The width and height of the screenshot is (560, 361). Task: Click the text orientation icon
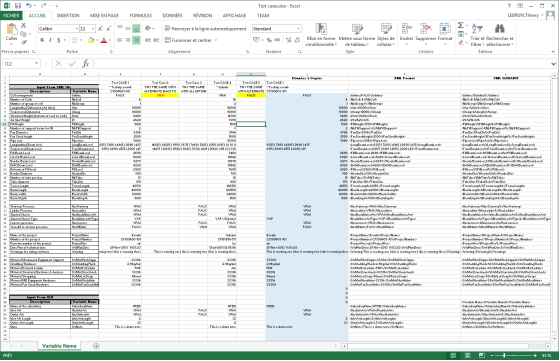click(x=148, y=28)
